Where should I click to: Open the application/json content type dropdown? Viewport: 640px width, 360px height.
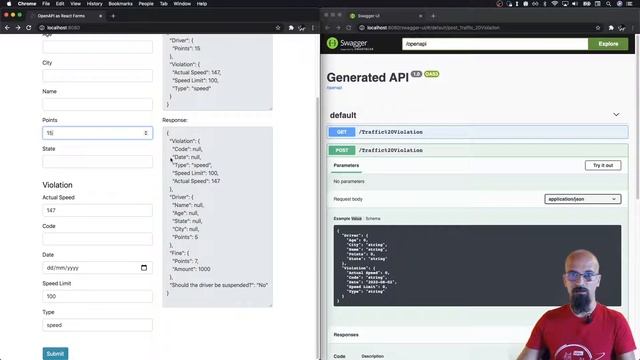pyautogui.click(x=582, y=199)
